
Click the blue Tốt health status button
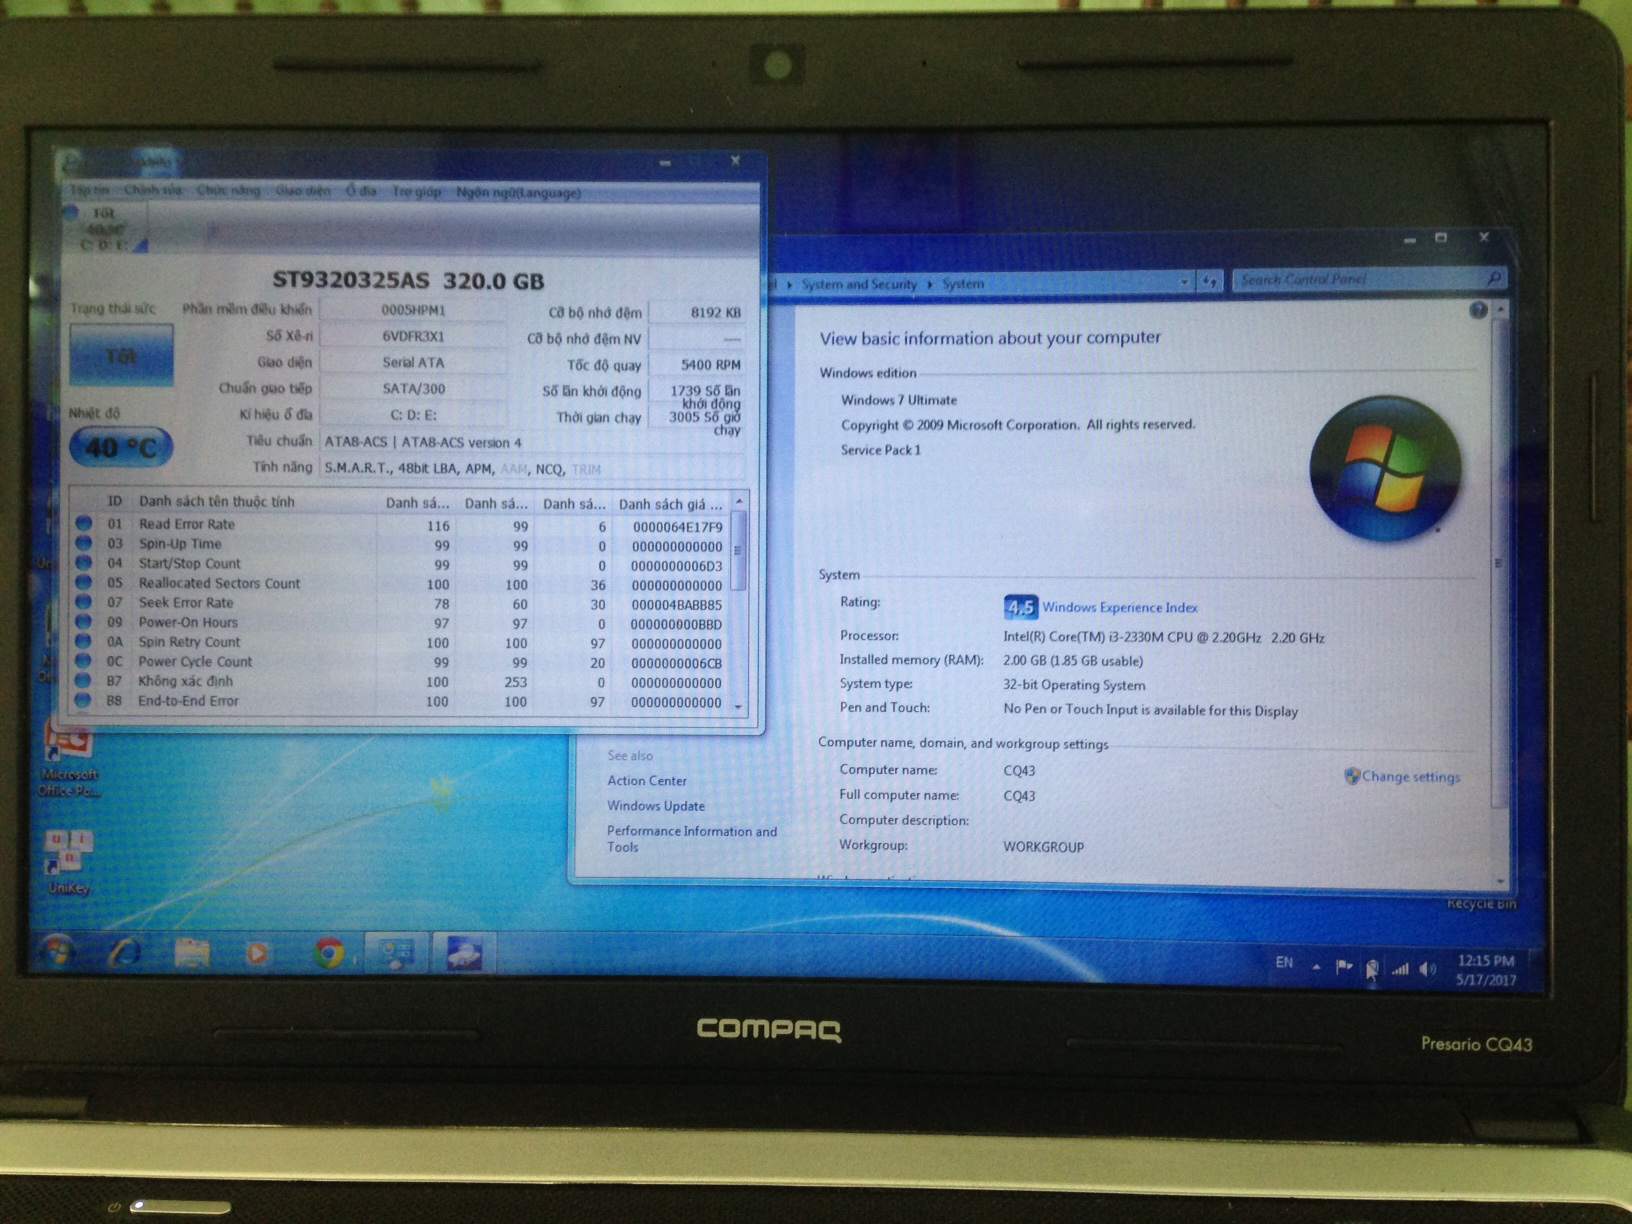[121, 355]
